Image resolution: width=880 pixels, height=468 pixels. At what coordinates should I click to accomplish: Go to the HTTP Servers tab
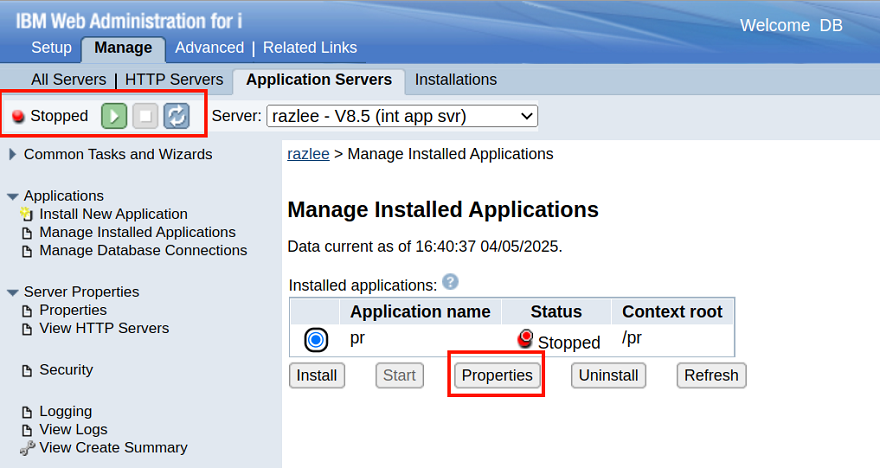pos(174,80)
